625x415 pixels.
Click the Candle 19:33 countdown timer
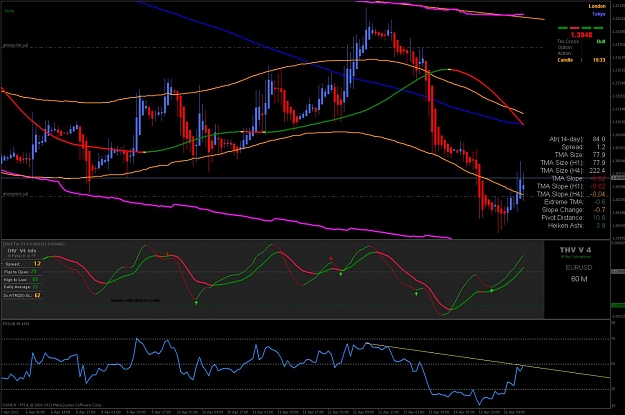pyautogui.click(x=581, y=60)
